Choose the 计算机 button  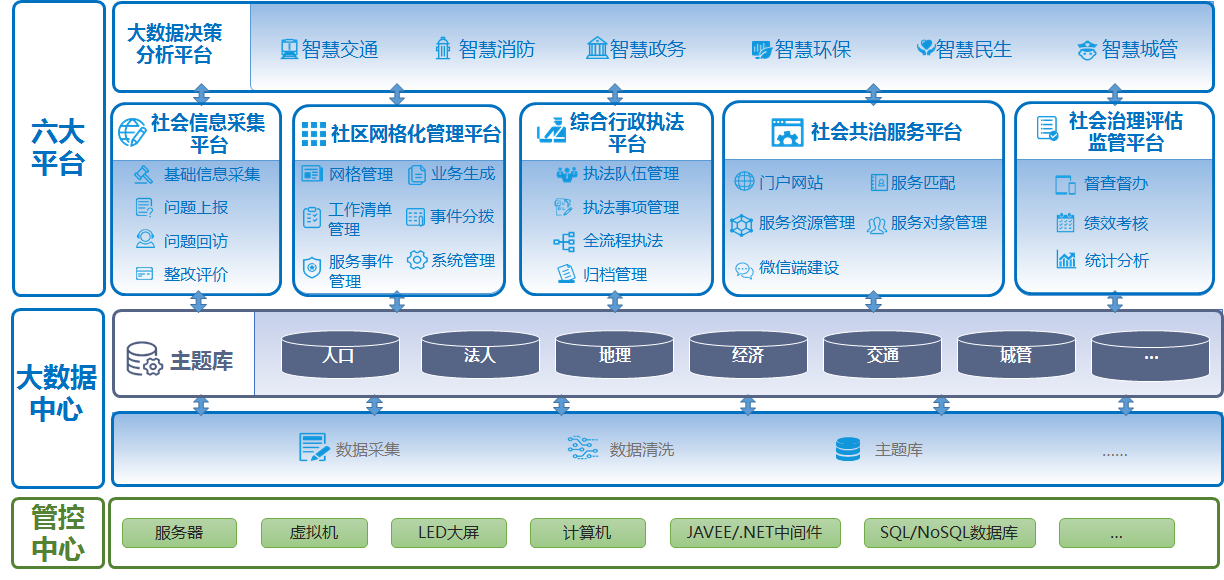(586, 533)
